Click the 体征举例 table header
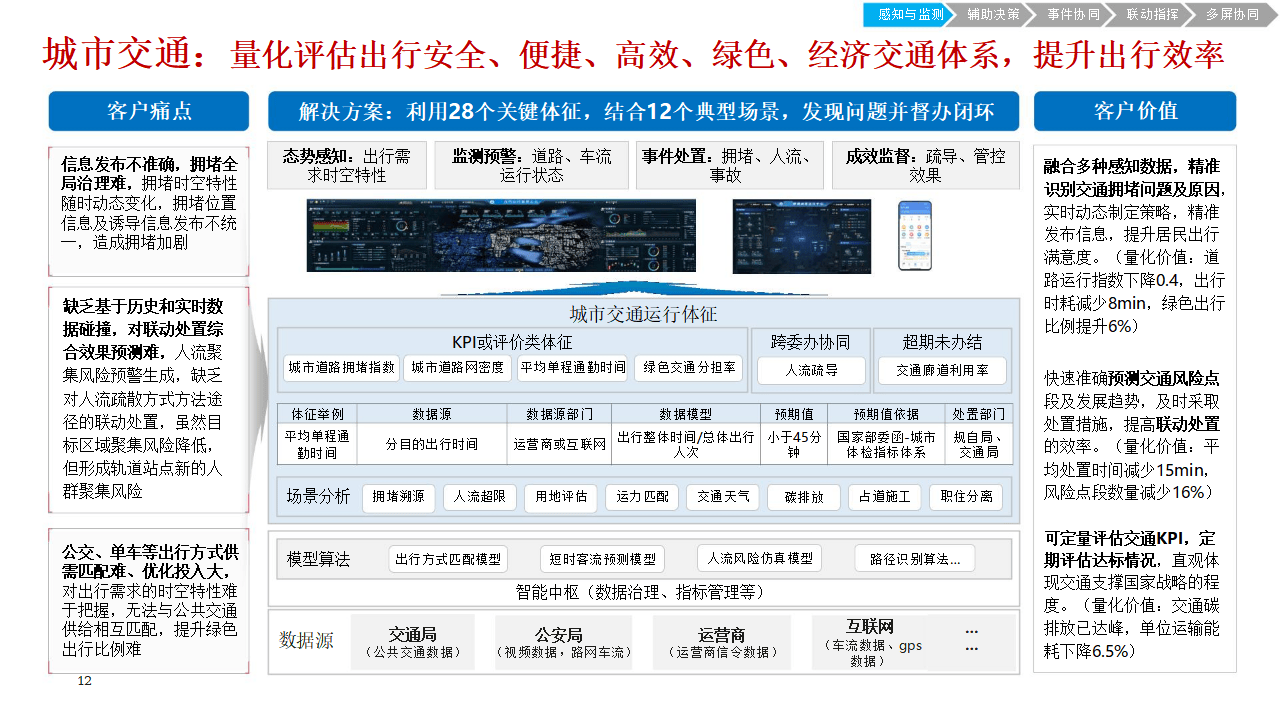 (x=317, y=414)
